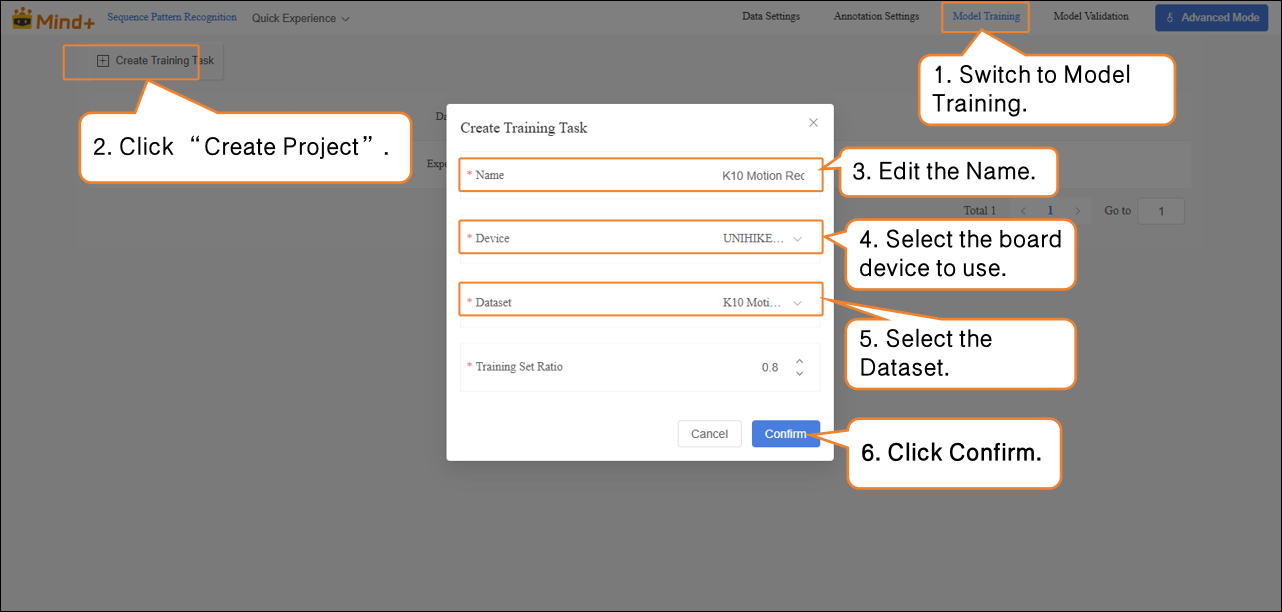Go to previous page arrow in pagination
This screenshot has width=1282, height=612.
[x=1022, y=211]
